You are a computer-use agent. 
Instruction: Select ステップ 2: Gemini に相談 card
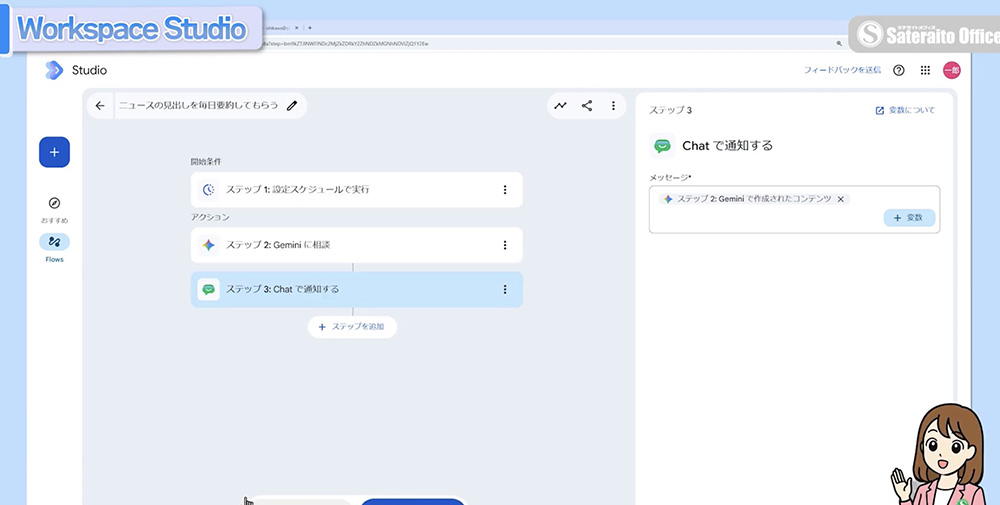coord(357,245)
